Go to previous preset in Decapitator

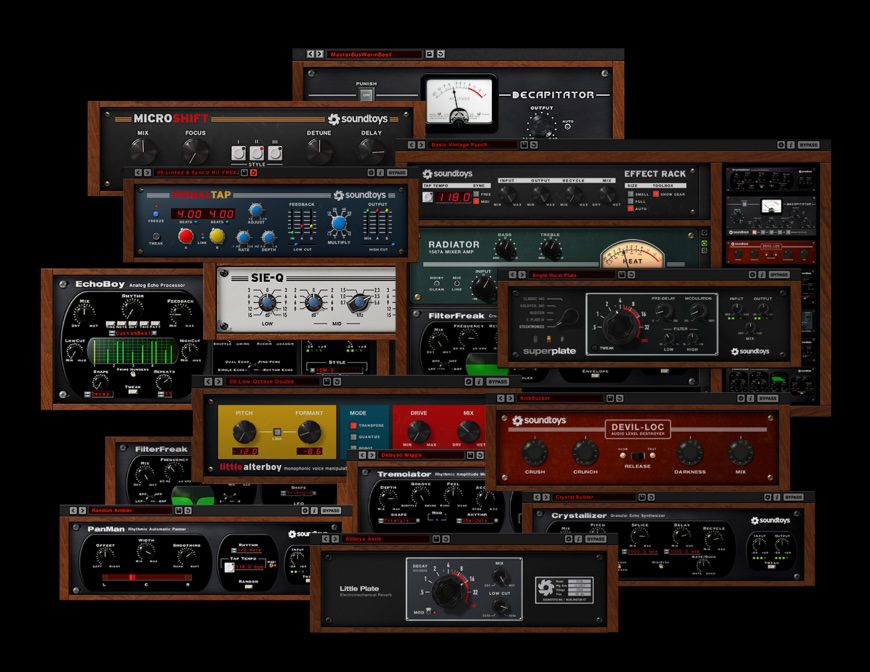[x=311, y=54]
